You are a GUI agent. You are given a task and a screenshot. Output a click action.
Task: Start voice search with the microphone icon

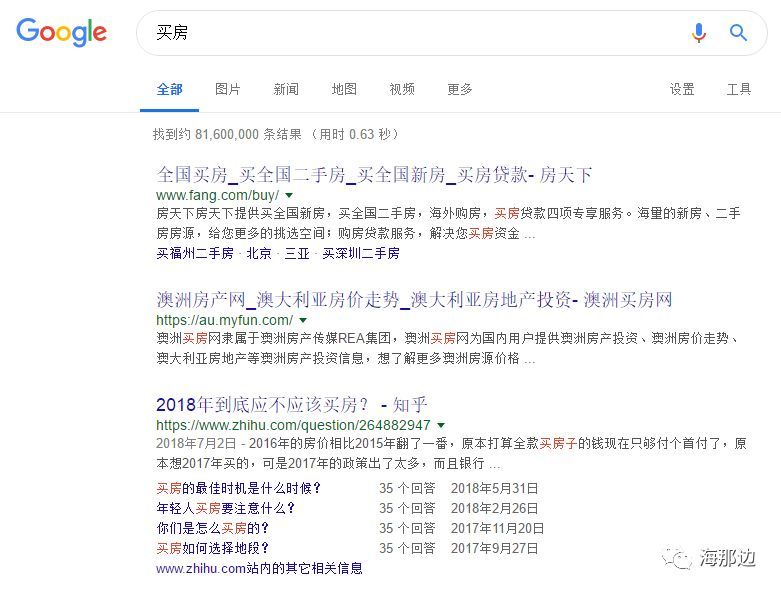pos(699,33)
